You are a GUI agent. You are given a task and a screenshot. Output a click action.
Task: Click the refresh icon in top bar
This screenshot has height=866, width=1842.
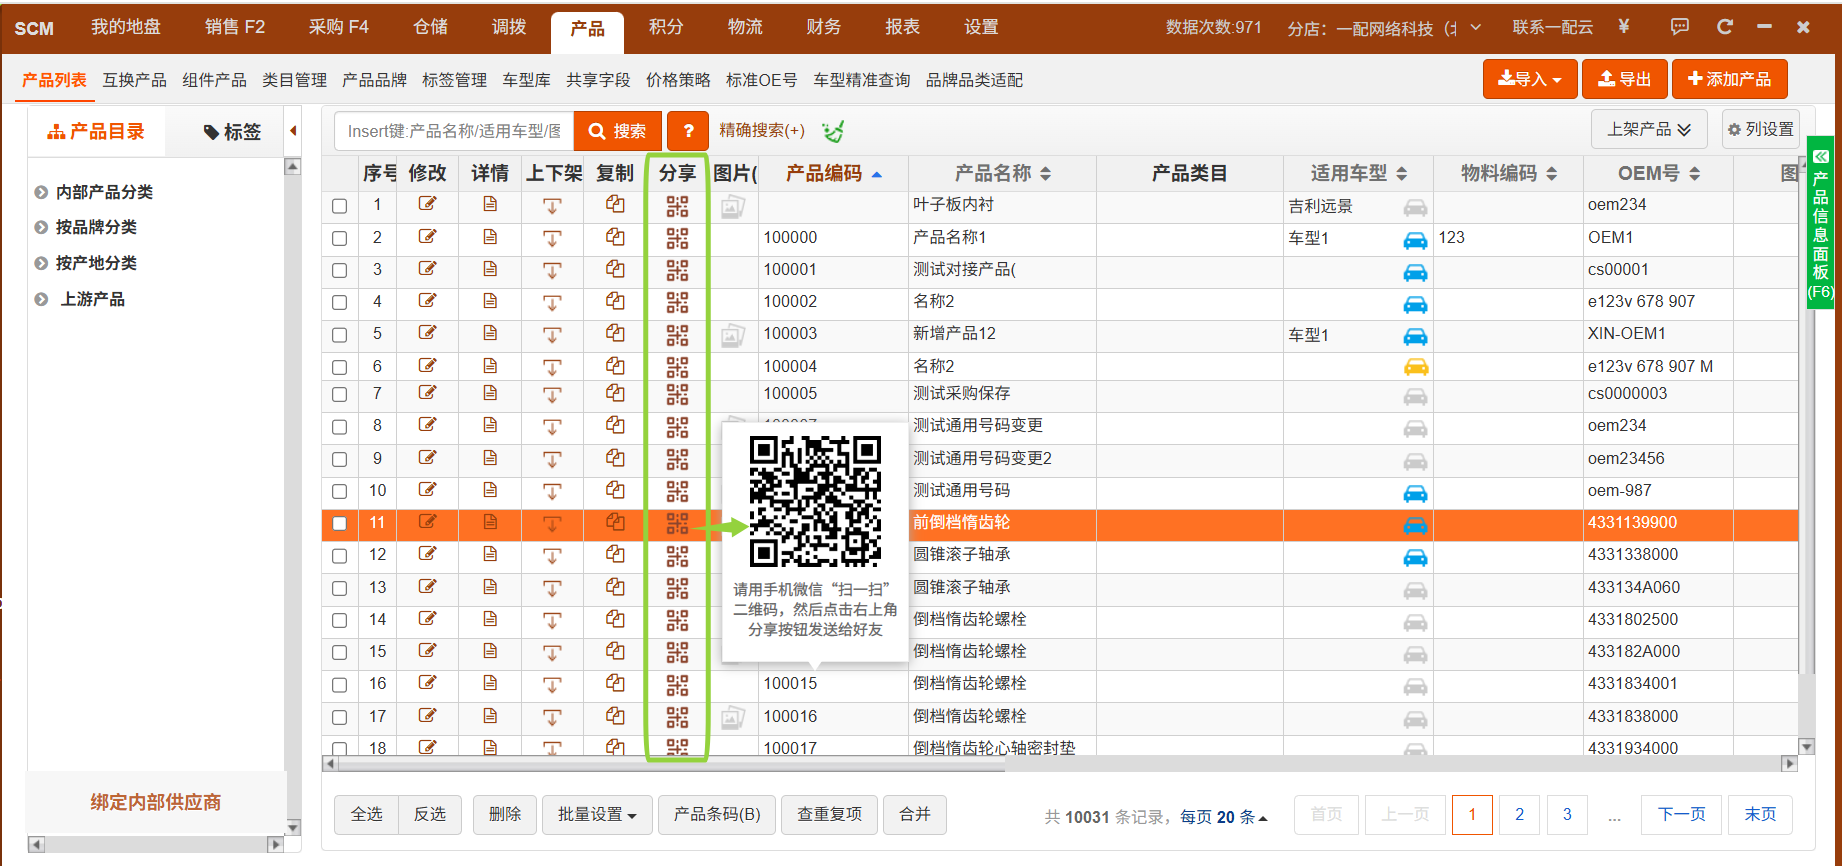pos(1725,27)
